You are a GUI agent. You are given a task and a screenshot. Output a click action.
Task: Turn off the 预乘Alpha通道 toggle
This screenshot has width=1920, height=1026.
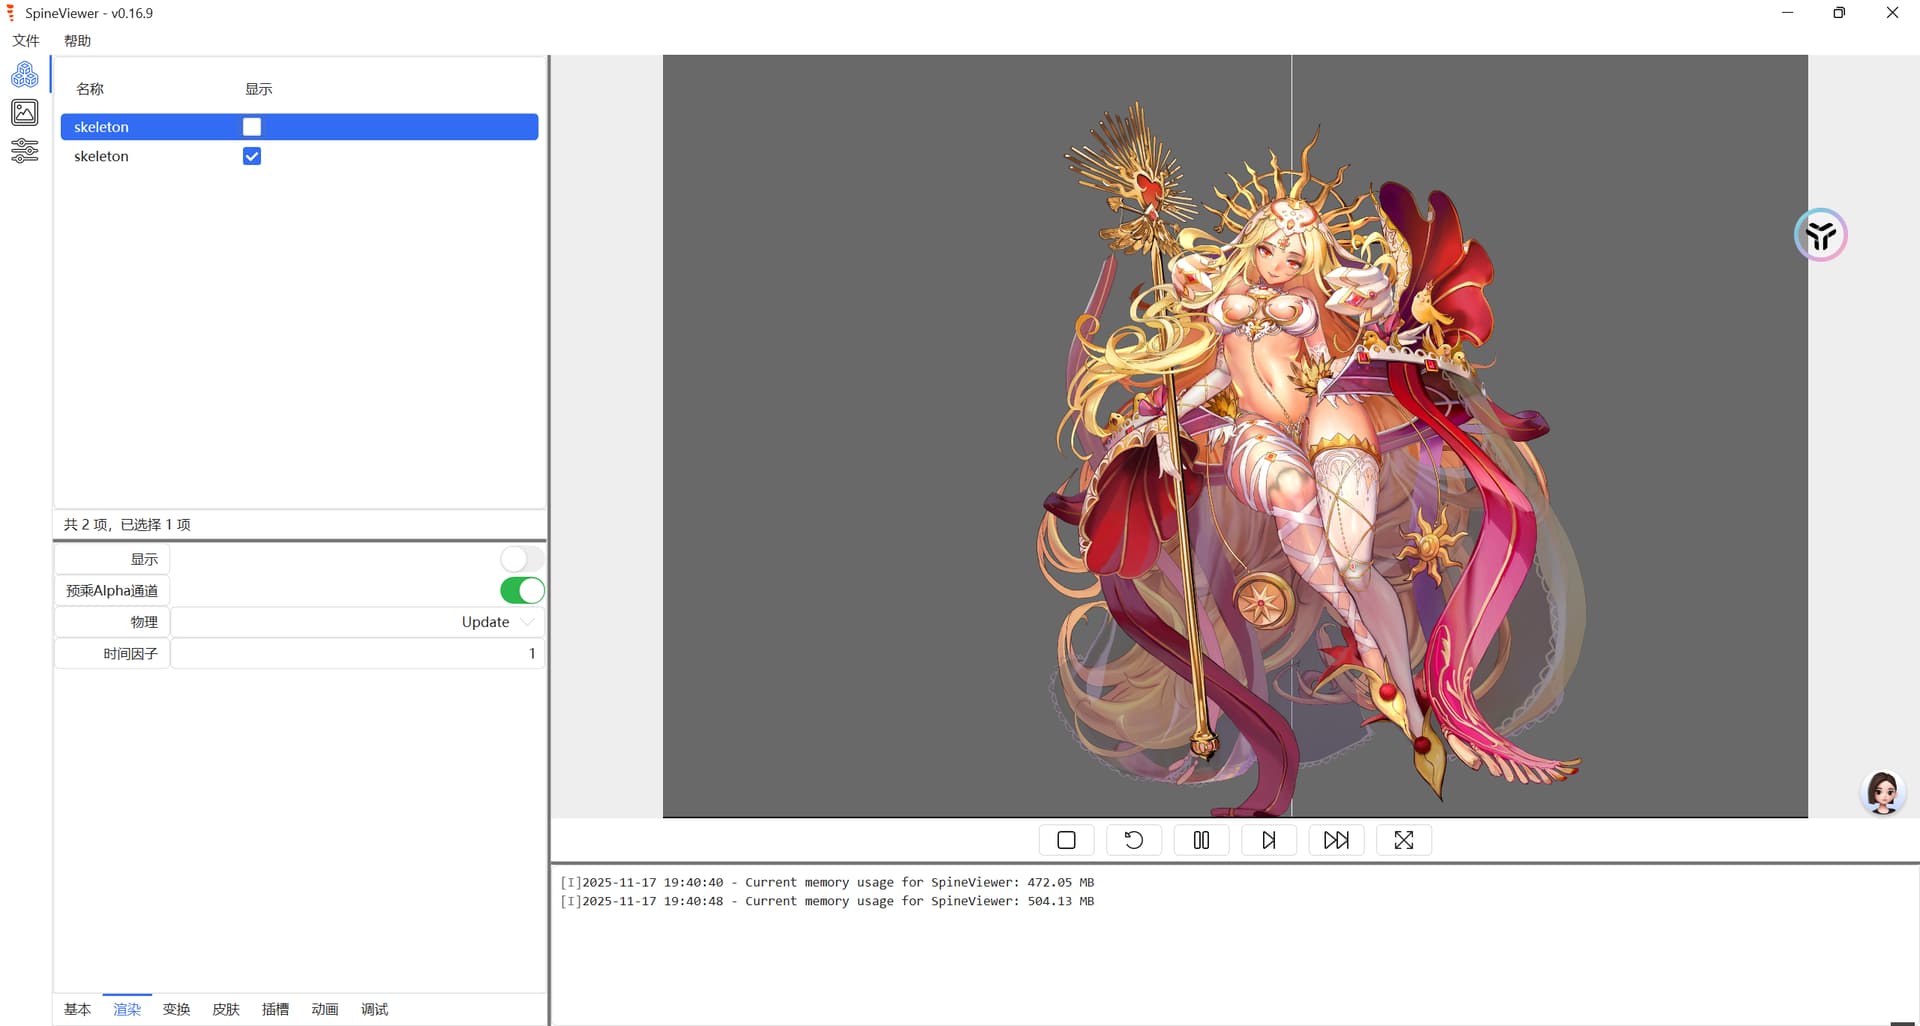[521, 591]
